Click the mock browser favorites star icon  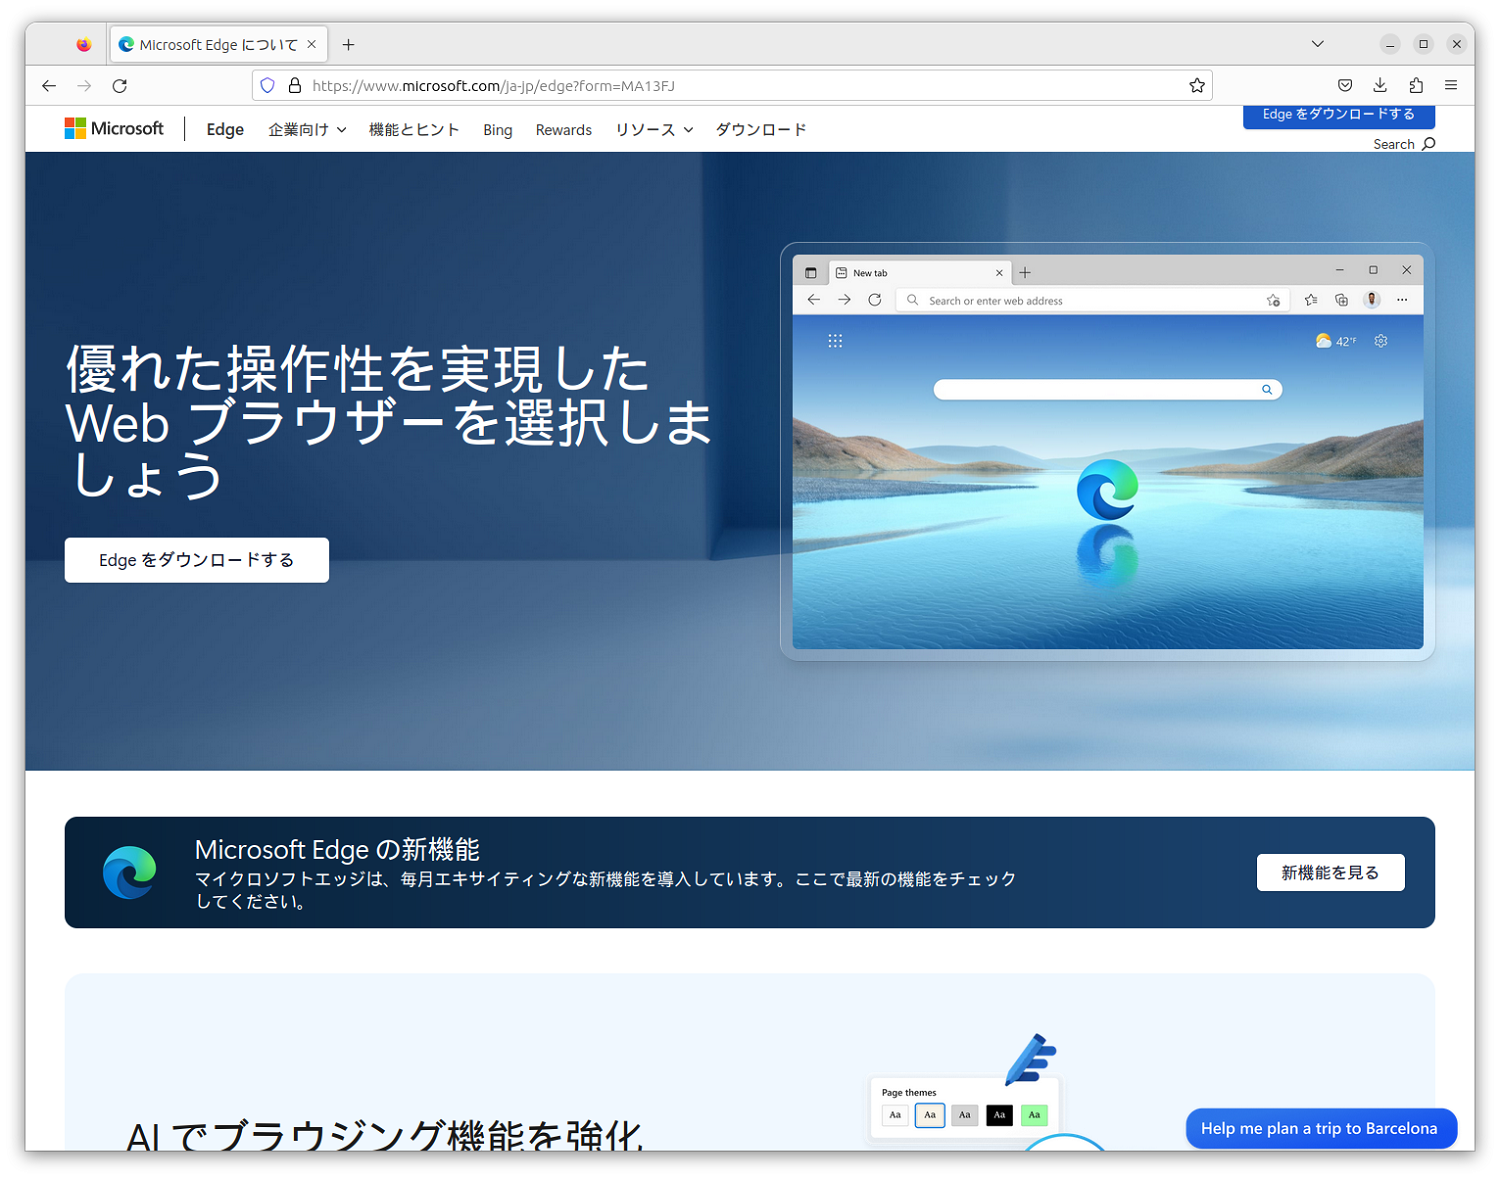point(1311,300)
